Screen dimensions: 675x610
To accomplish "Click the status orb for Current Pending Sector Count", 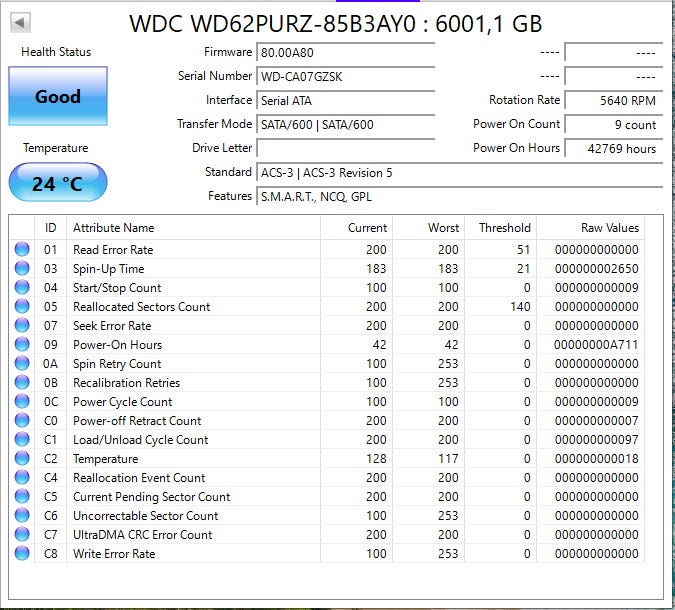I will [22, 496].
